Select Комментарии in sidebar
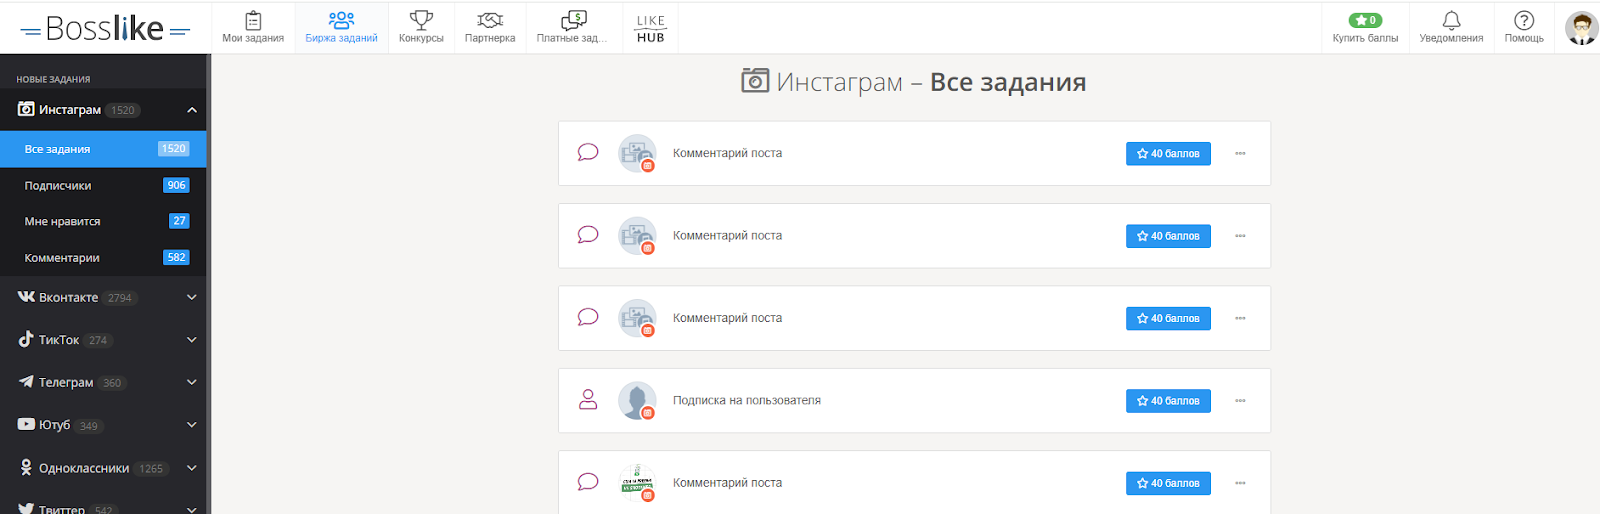 coord(103,257)
